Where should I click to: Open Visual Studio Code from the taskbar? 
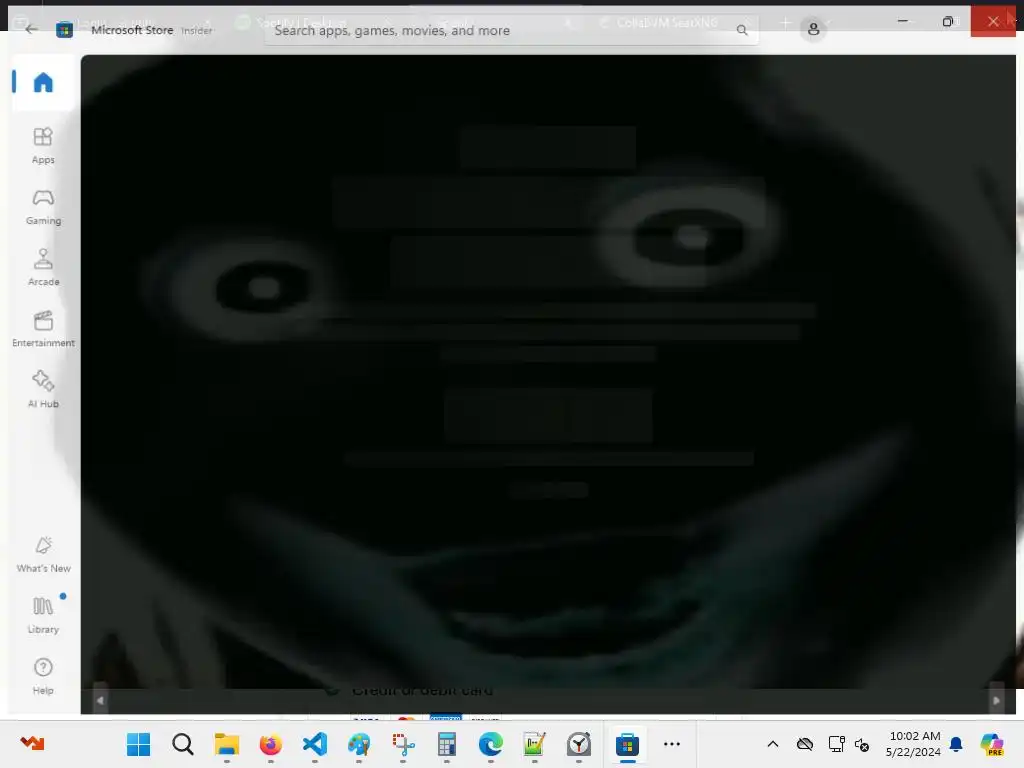(315, 744)
